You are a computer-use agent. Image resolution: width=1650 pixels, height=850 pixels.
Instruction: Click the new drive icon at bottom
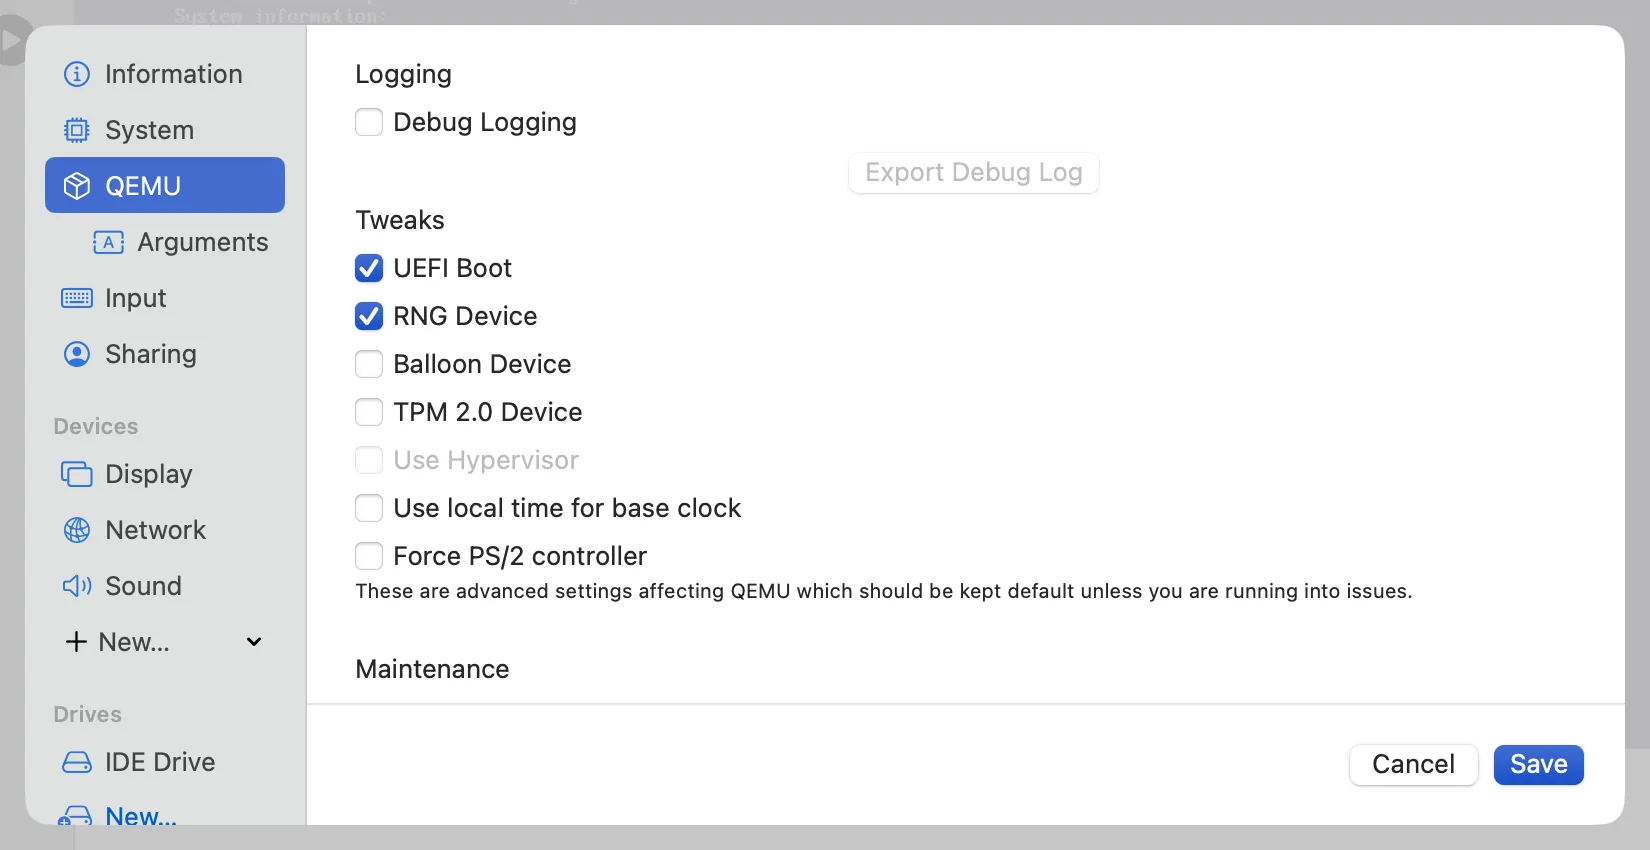(75, 816)
